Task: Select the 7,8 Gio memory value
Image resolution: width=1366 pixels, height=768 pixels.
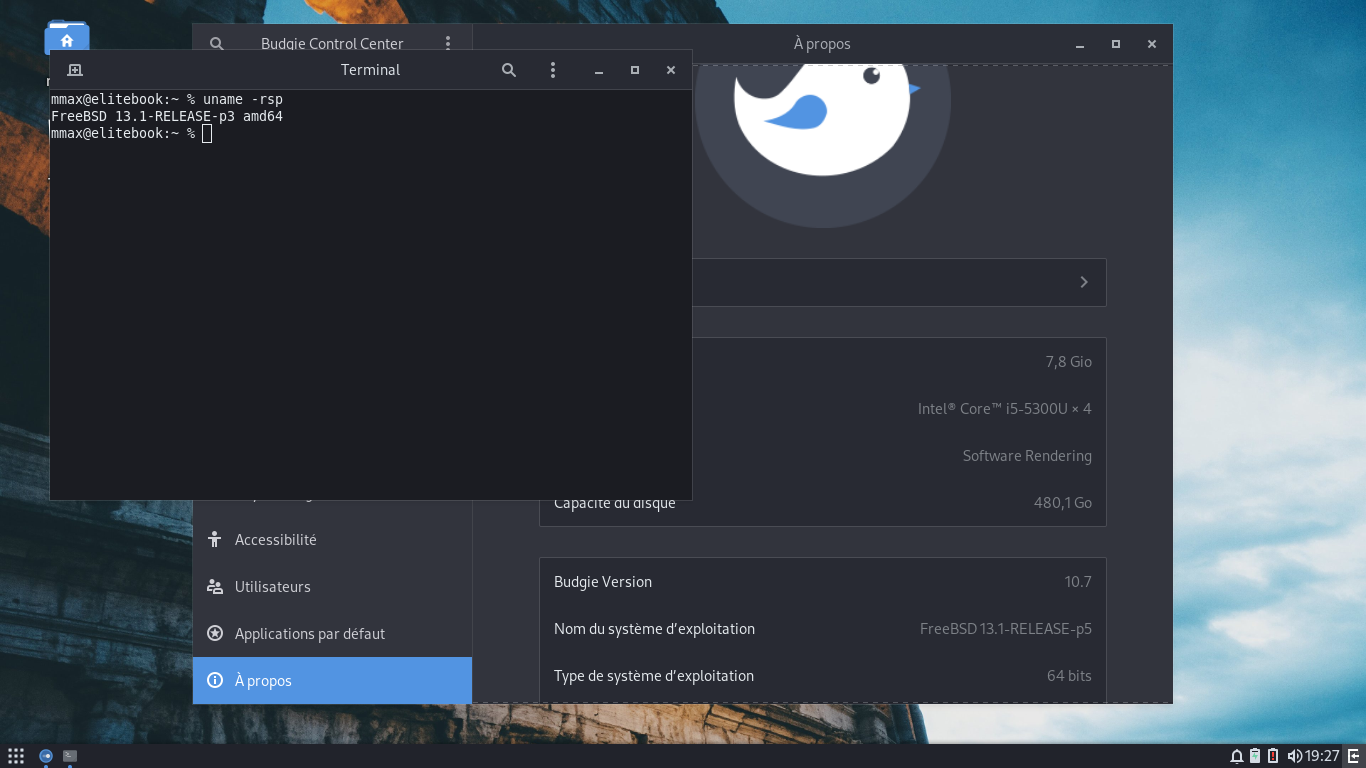Action: click(x=1068, y=362)
